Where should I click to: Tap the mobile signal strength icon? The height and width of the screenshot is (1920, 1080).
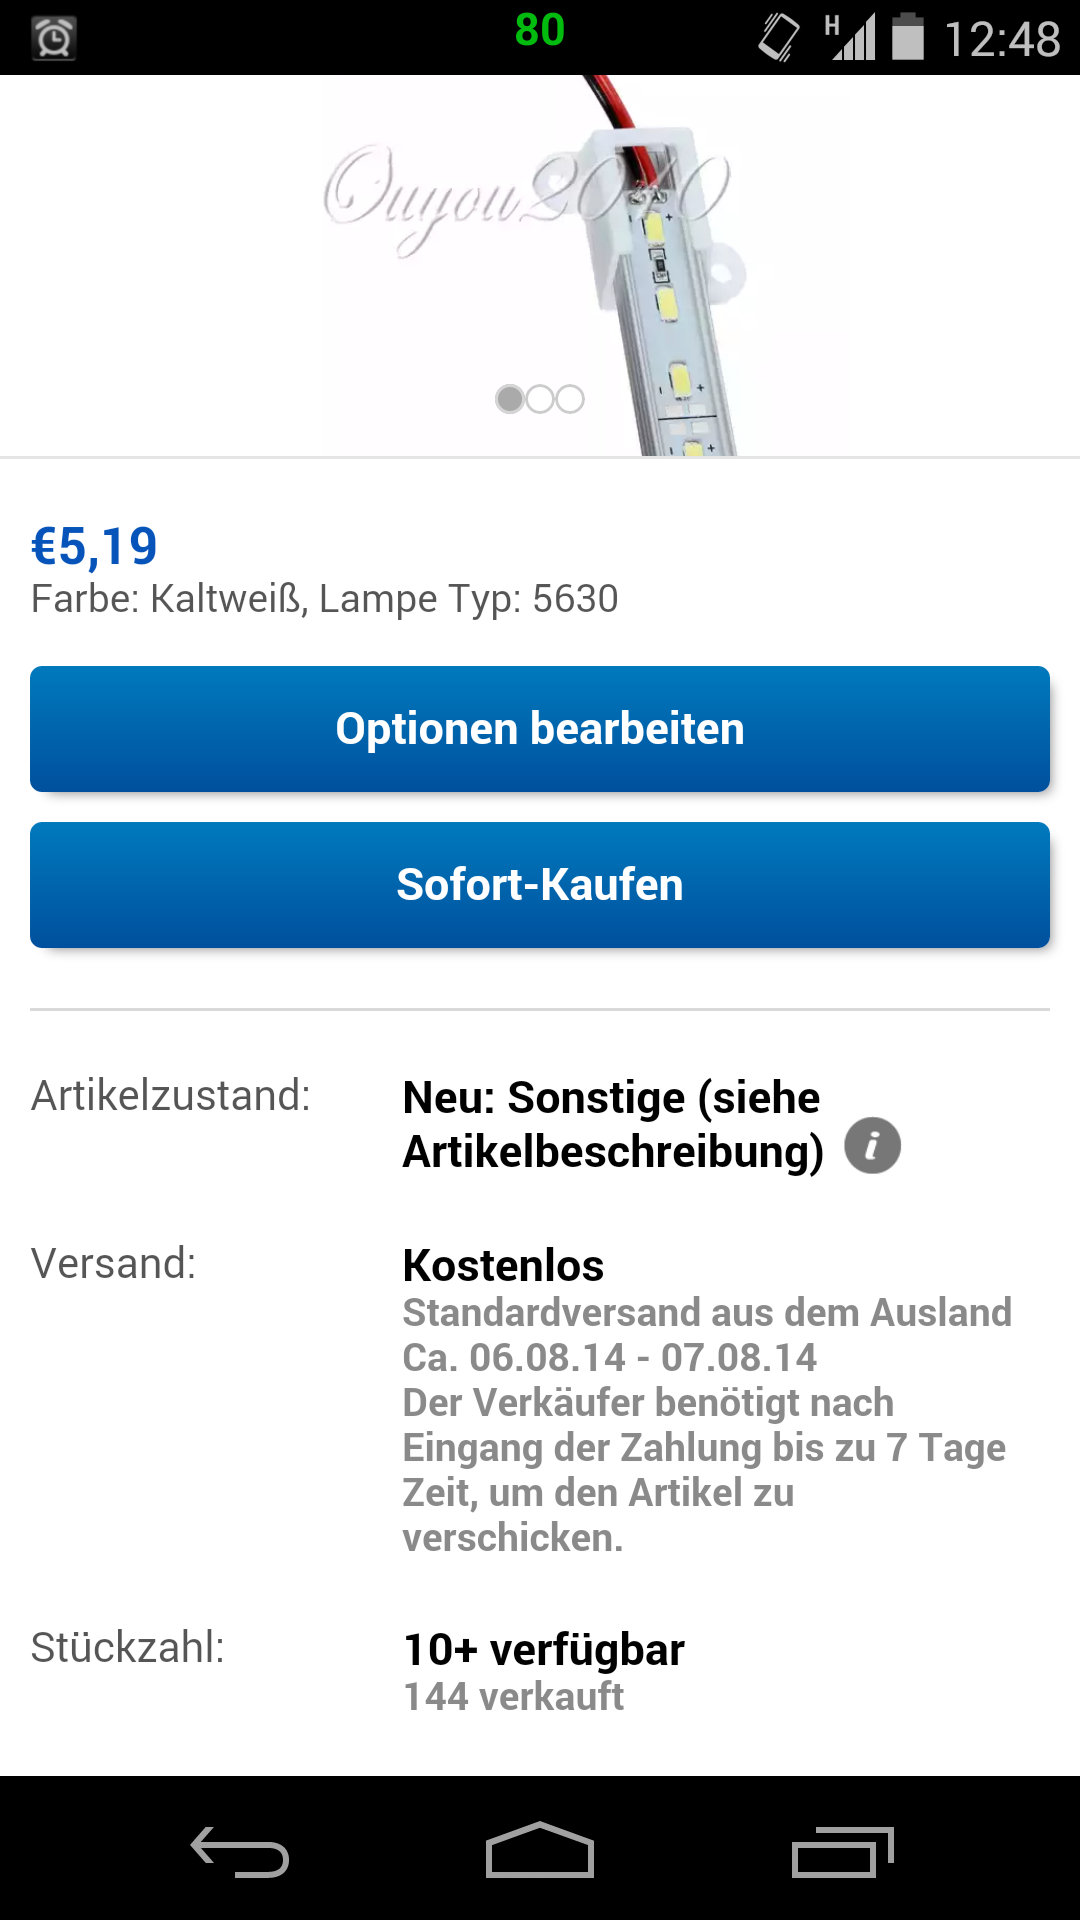tap(850, 37)
